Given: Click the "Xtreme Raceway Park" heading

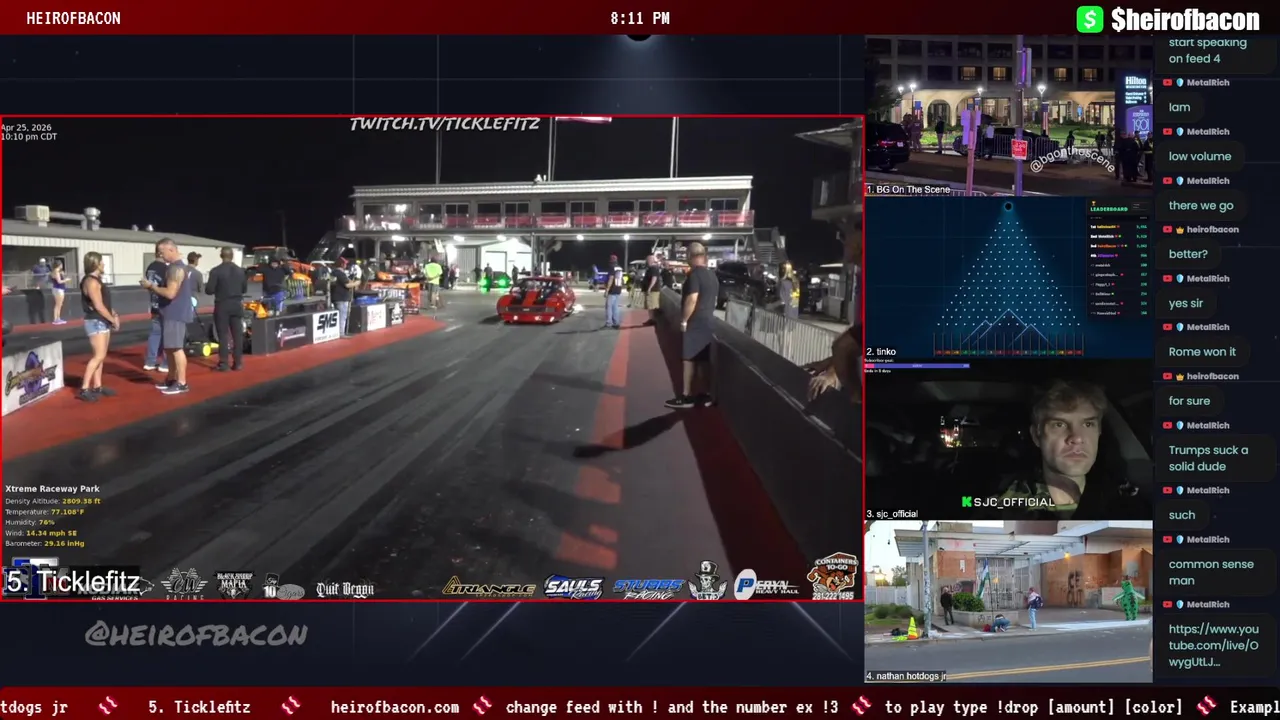Looking at the screenshot, I should (52, 489).
